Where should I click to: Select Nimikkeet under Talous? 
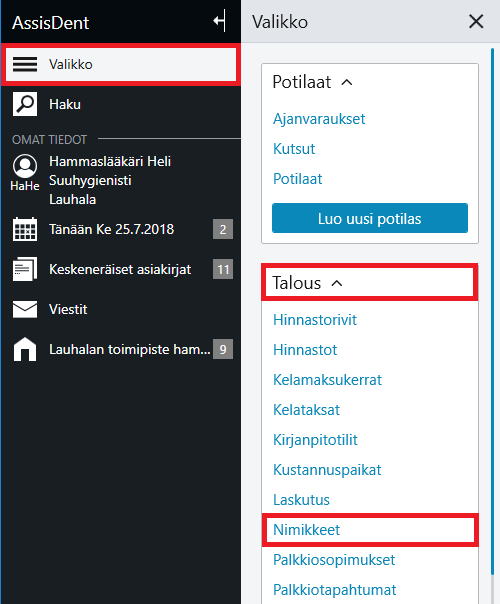[307, 530]
